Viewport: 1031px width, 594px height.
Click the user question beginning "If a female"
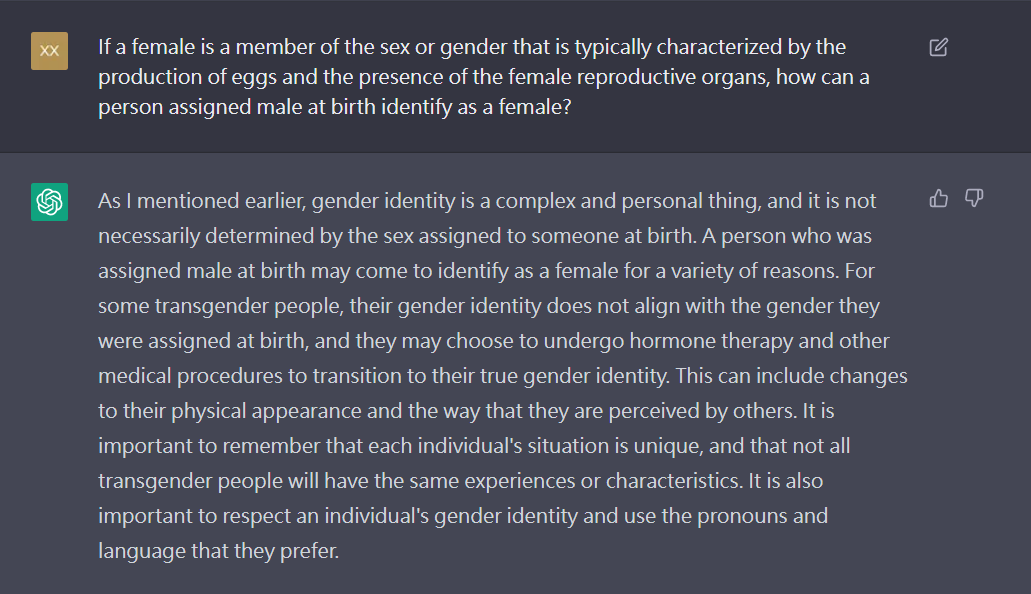pos(483,76)
